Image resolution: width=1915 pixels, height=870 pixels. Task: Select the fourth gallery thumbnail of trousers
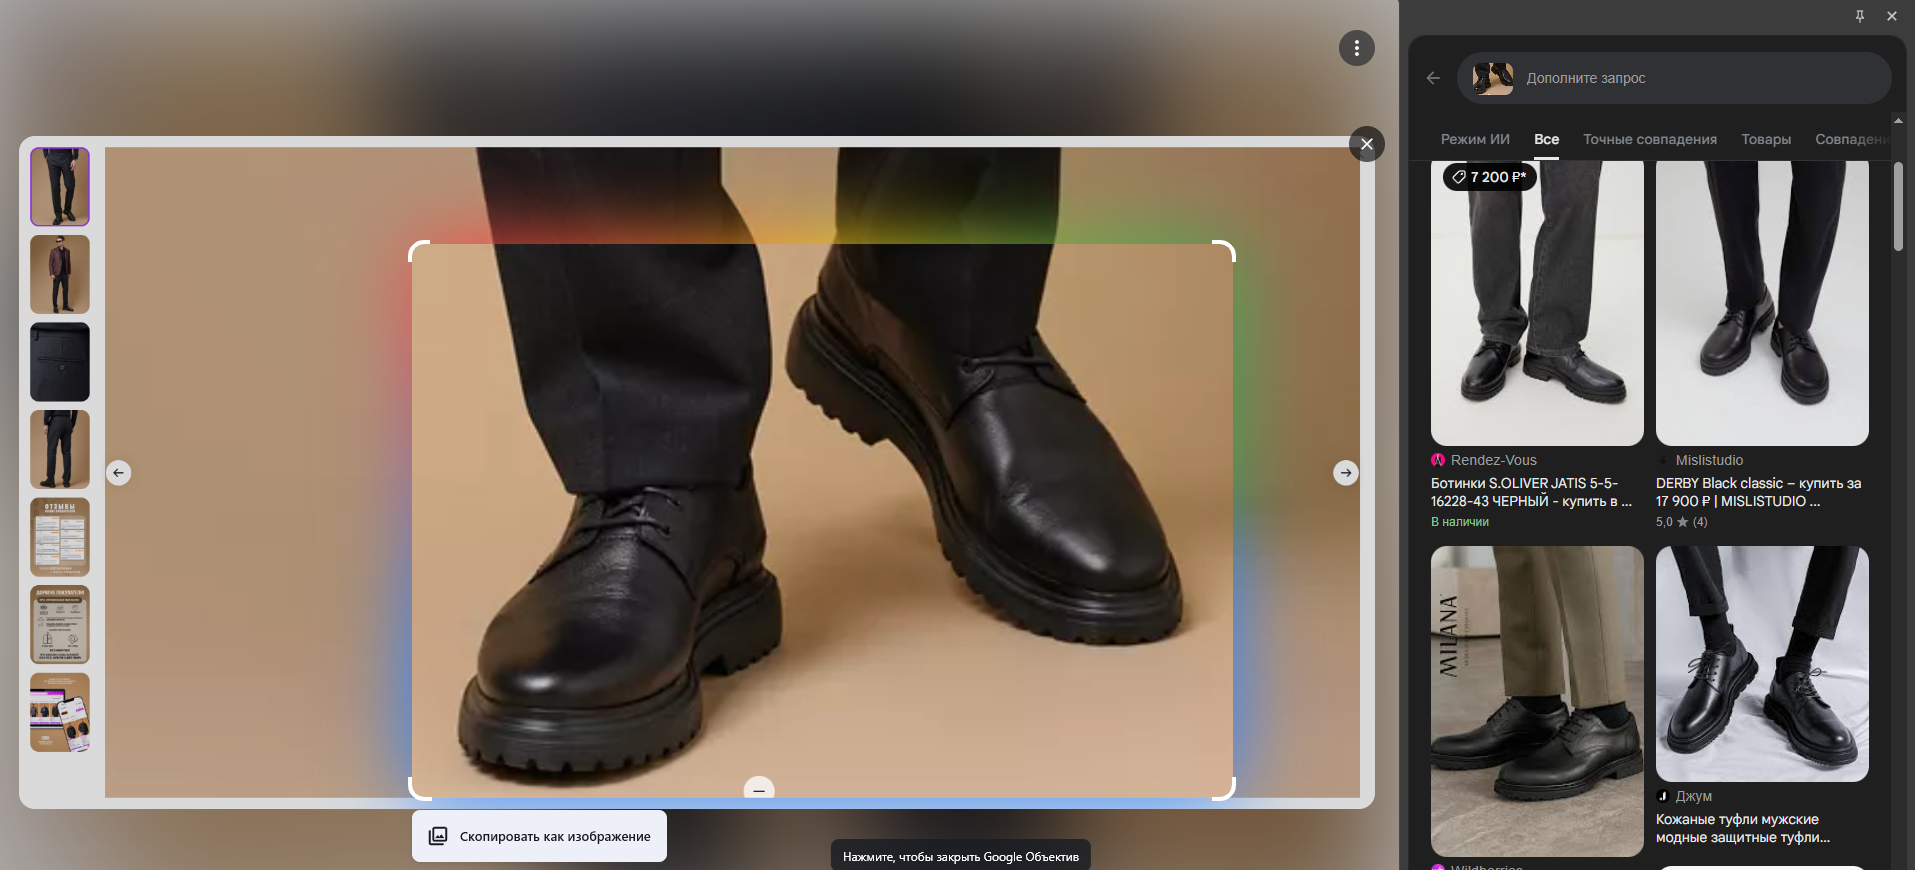point(60,449)
